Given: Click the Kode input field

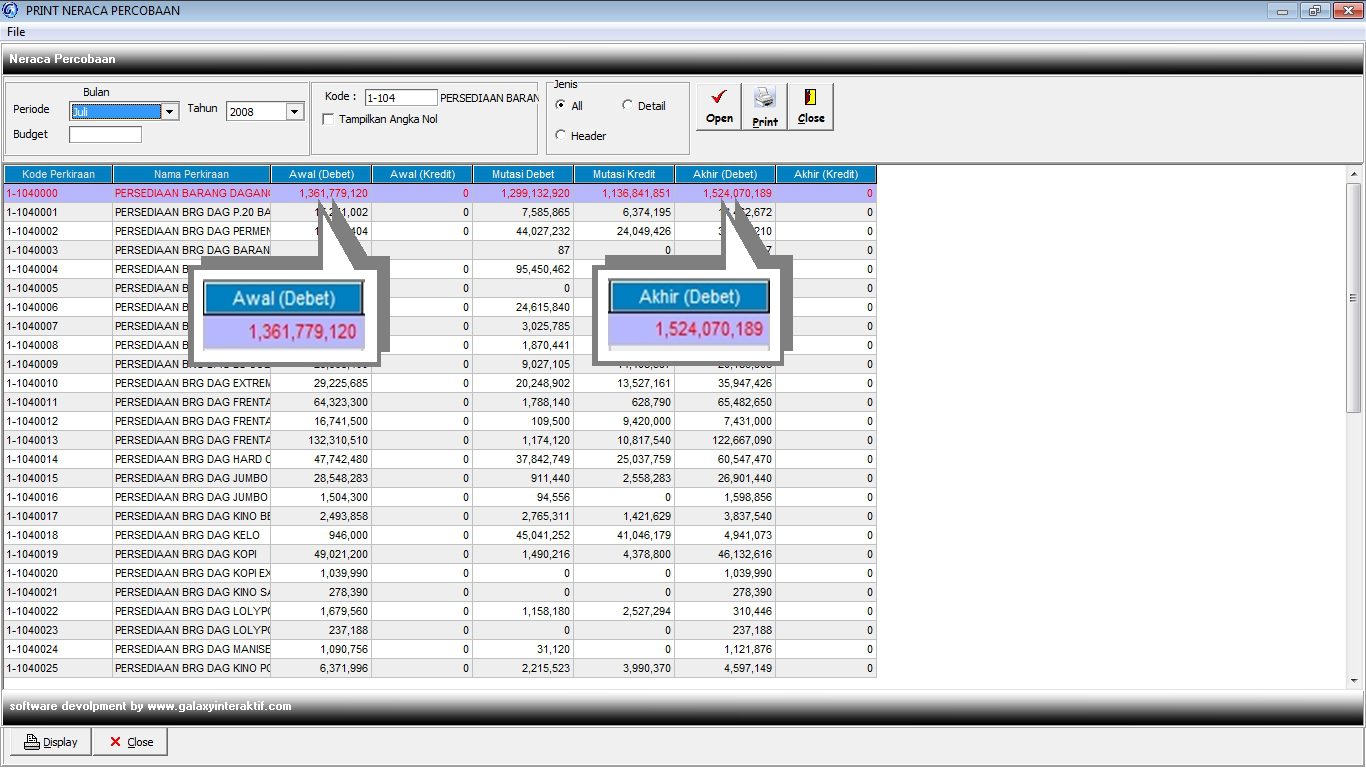Looking at the screenshot, I should point(400,98).
